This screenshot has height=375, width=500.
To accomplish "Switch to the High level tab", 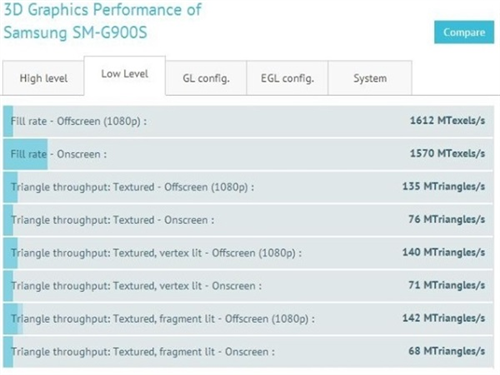I will point(43,78).
